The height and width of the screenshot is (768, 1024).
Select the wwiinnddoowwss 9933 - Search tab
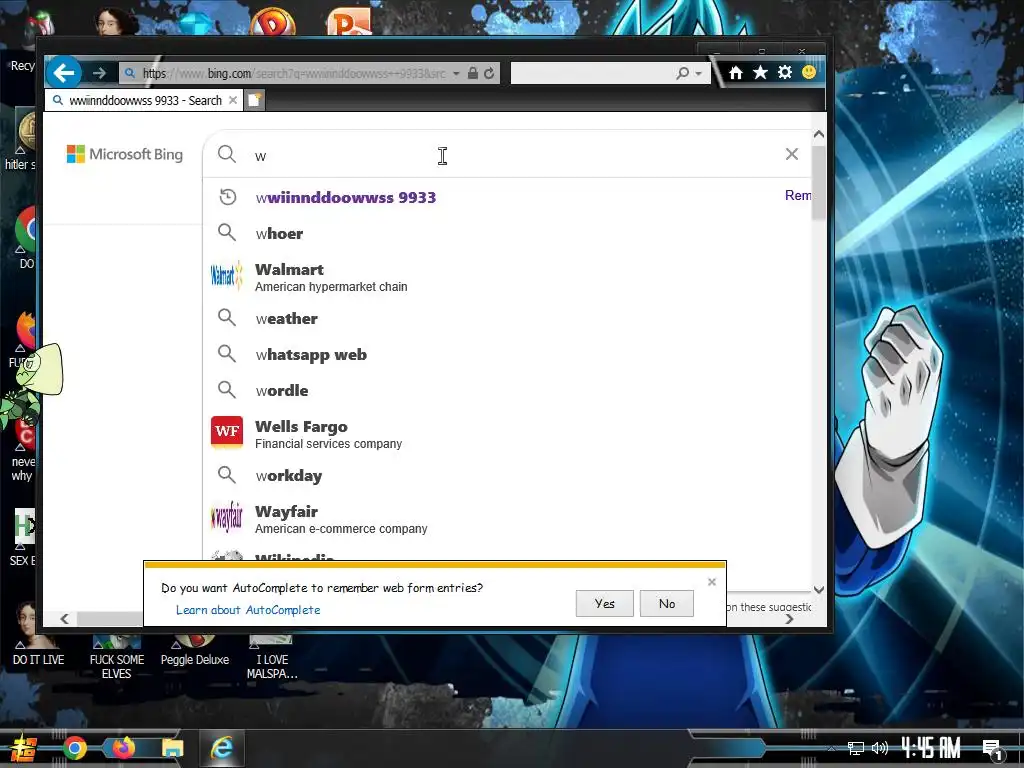click(x=145, y=101)
